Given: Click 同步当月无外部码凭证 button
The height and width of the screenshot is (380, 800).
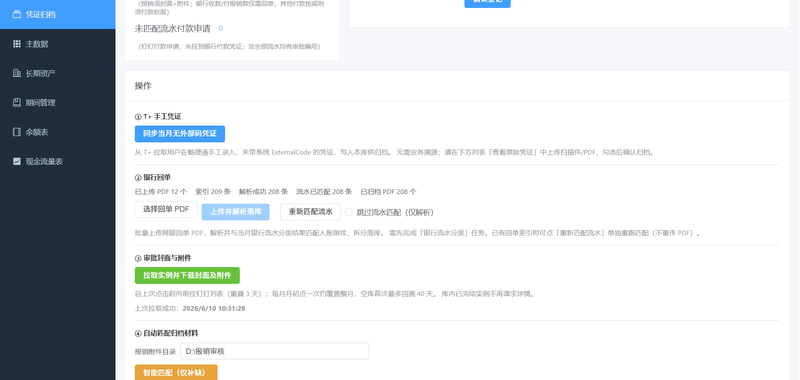Looking at the screenshot, I should (x=180, y=134).
